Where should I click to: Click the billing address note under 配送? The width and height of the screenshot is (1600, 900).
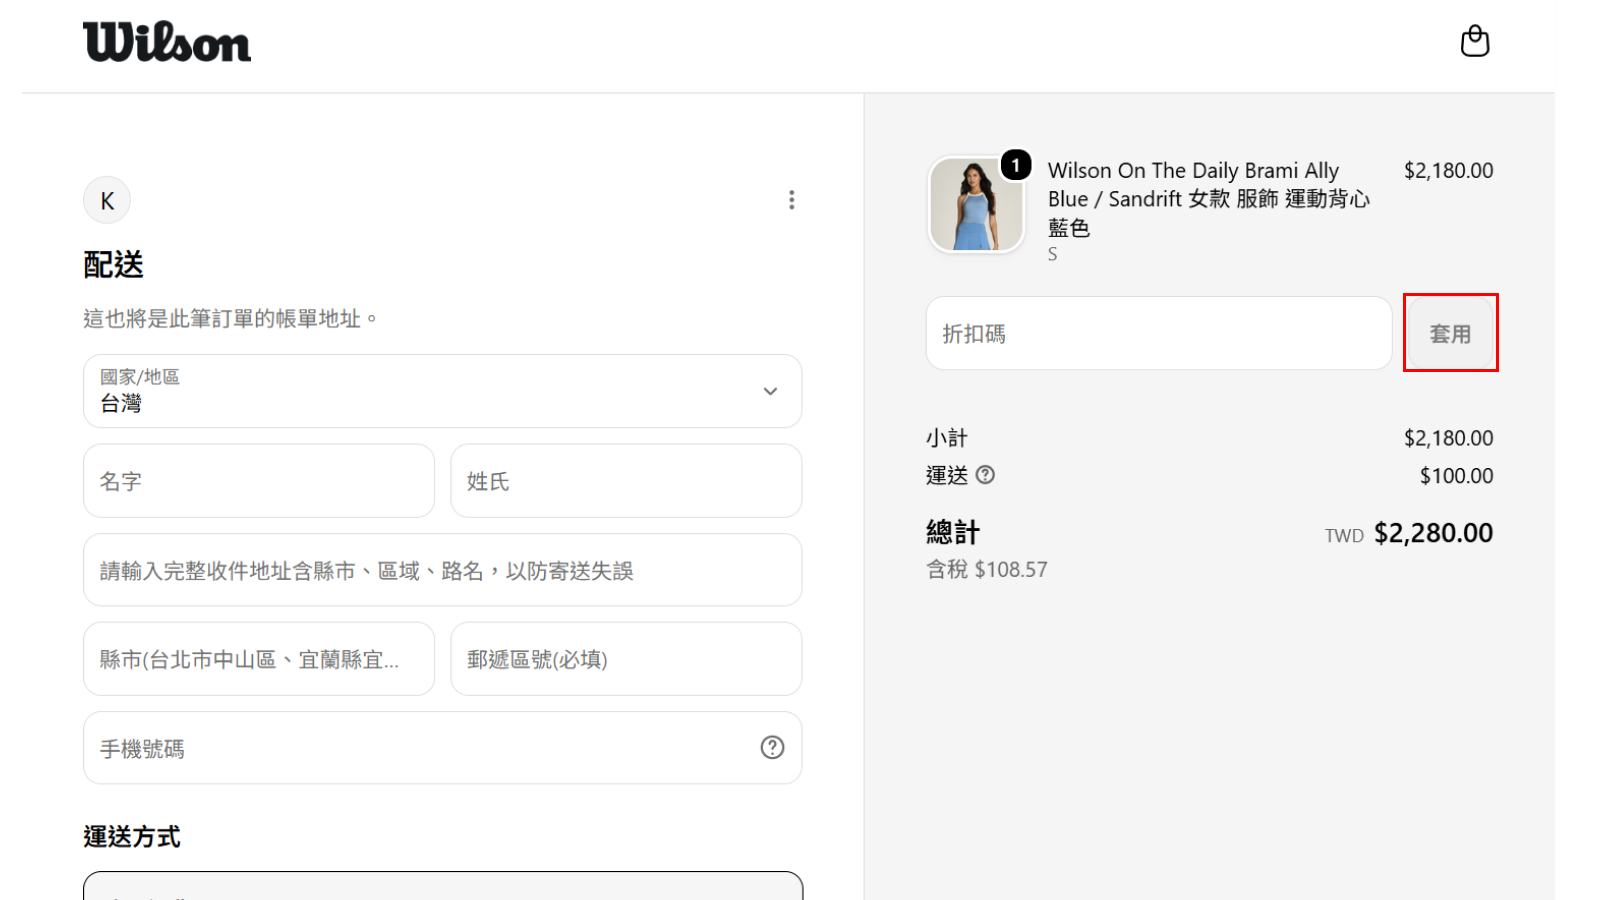230,319
